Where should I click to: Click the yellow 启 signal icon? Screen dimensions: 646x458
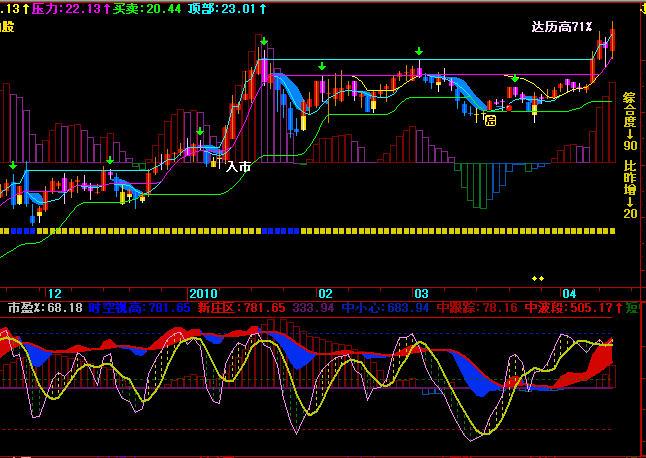490,120
